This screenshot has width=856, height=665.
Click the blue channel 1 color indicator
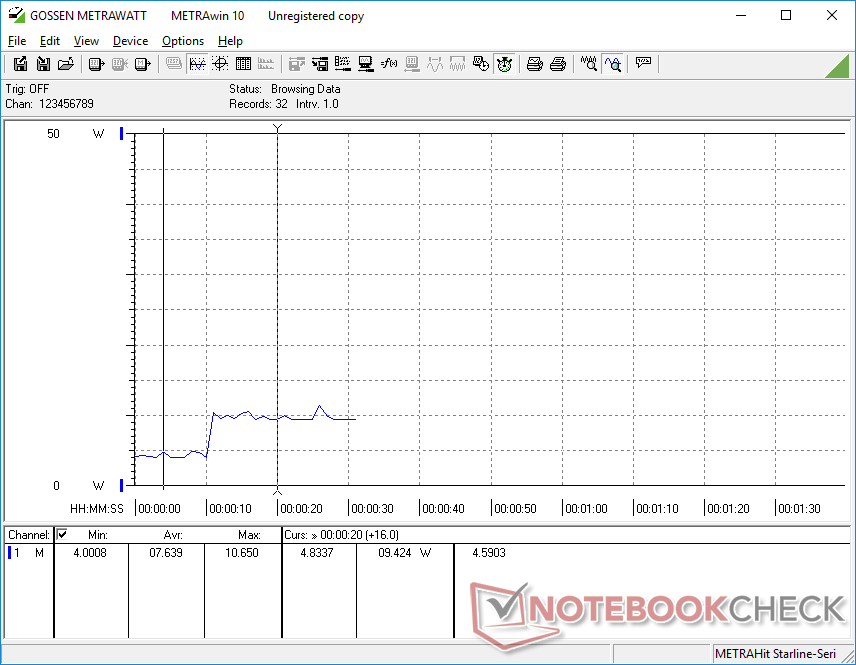pyautogui.click(x=9, y=553)
